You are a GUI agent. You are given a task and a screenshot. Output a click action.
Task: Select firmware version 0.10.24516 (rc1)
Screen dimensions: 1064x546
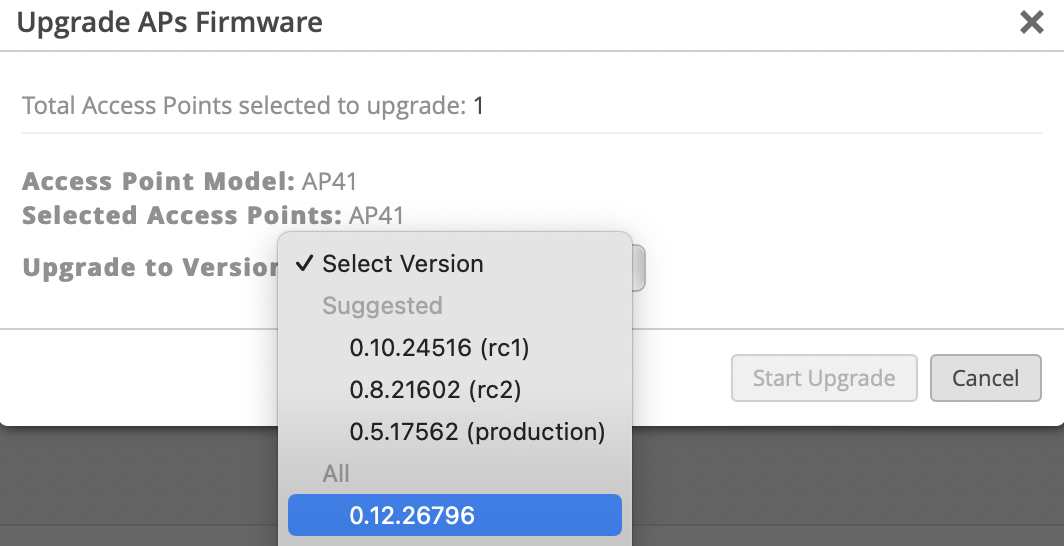pos(439,348)
